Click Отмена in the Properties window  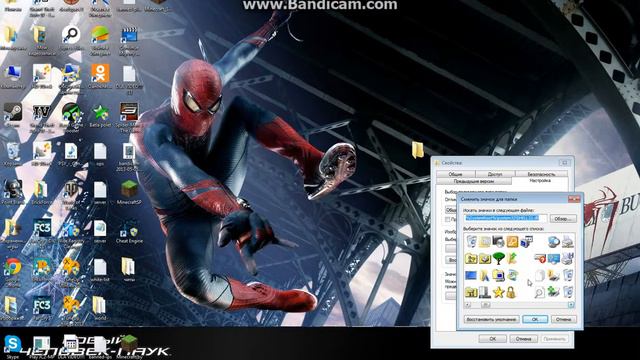(x=523, y=338)
